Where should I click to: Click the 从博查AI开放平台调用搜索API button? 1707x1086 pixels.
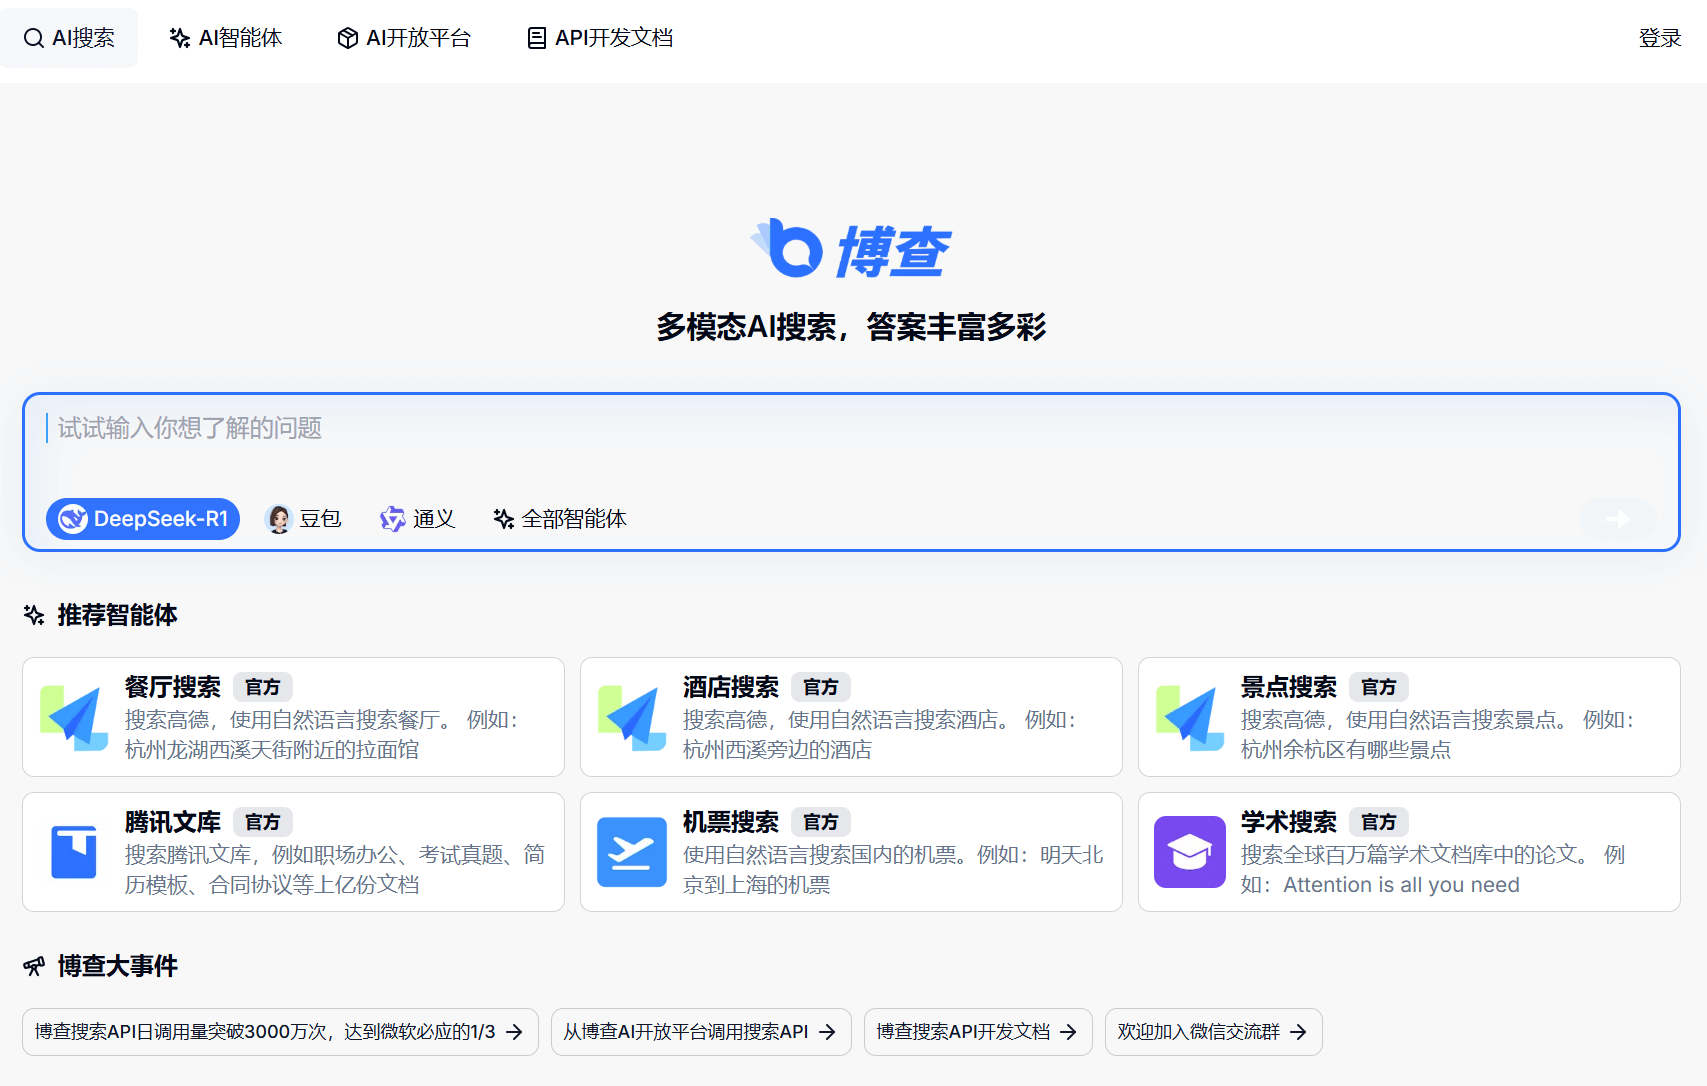click(700, 1031)
